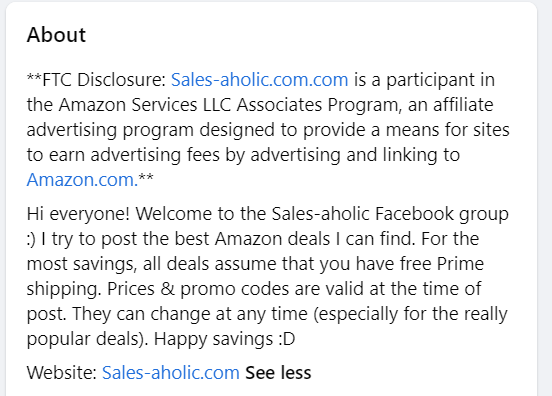Open the Sales-aholic.com.com link in FTC disclosure

tap(259, 80)
